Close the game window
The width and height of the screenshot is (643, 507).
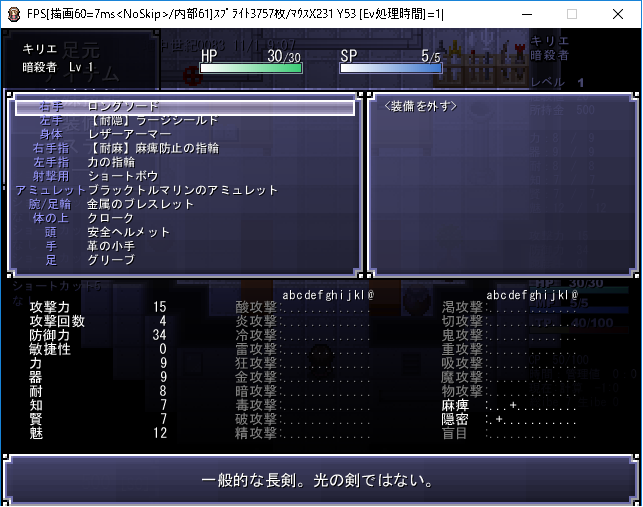coord(618,14)
